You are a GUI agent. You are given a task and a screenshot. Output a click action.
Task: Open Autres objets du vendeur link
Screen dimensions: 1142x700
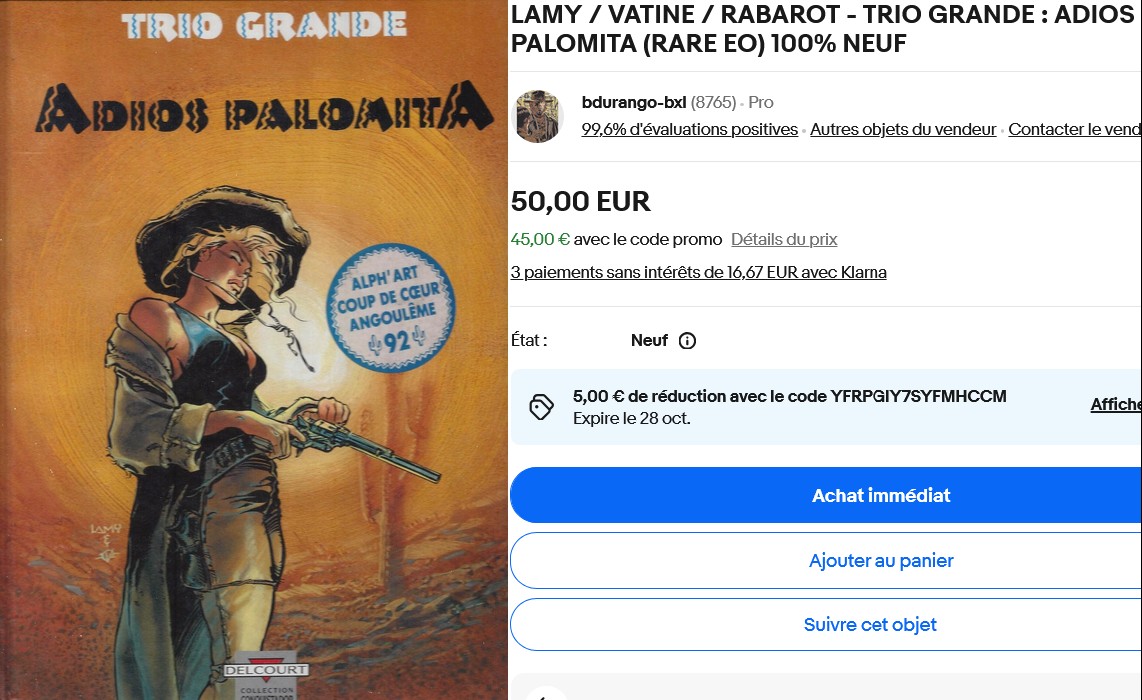pyautogui.click(x=903, y=129)
